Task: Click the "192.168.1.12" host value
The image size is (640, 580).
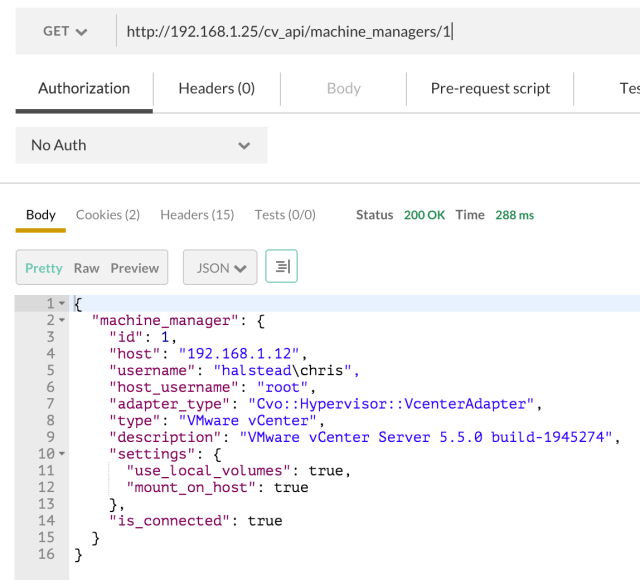Action: (x=239, y=353)
